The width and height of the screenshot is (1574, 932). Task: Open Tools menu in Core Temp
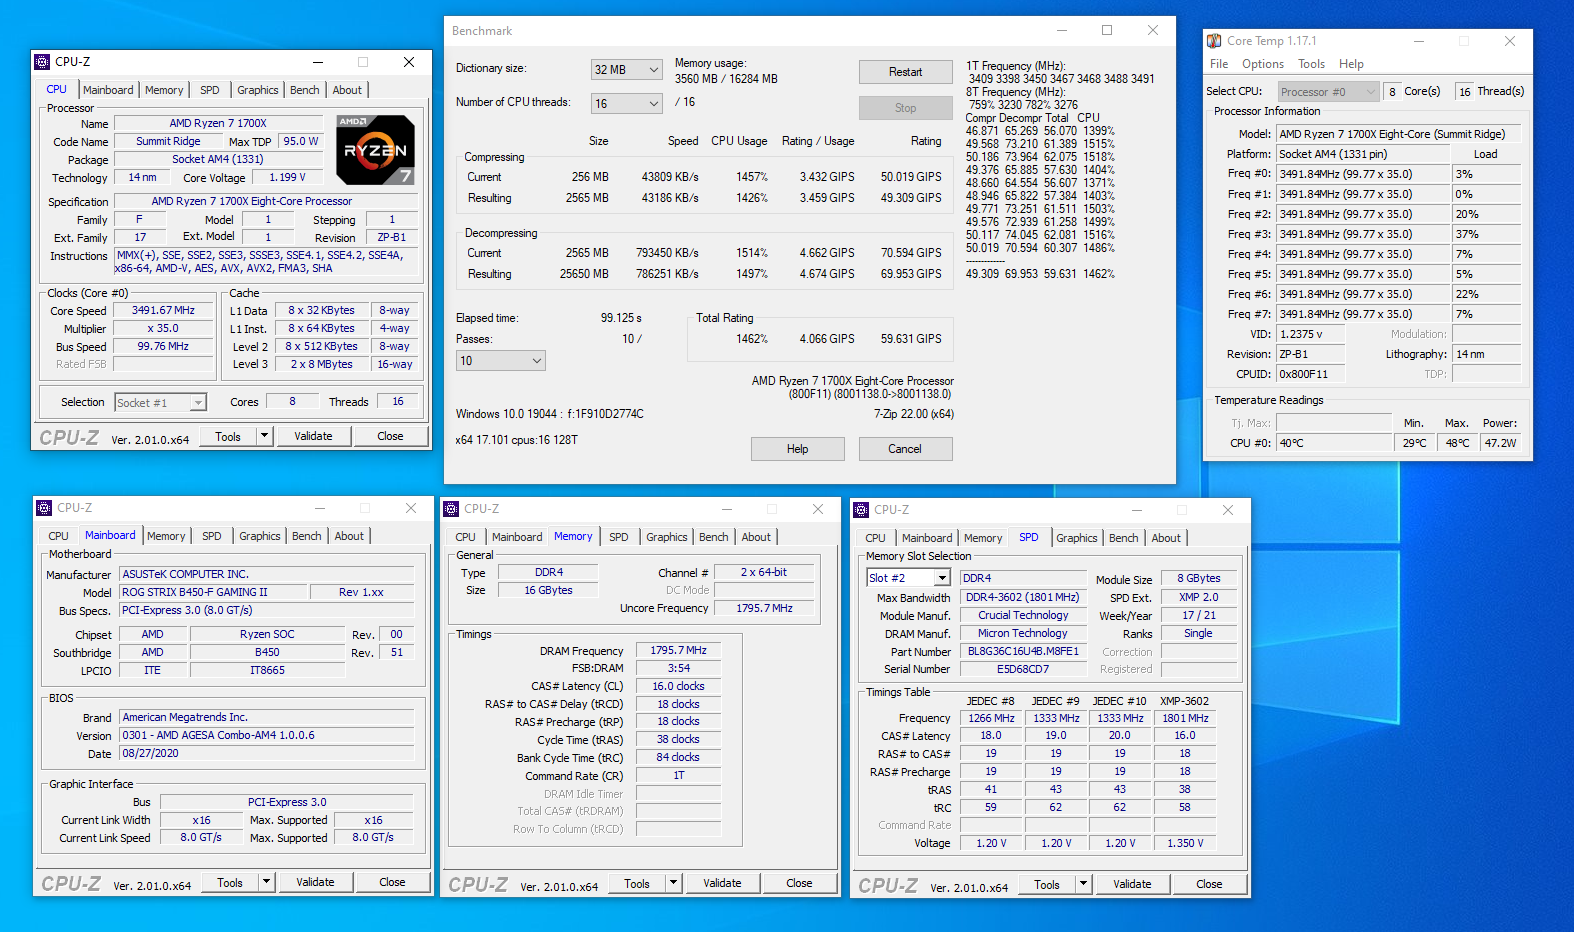point(1311,64)
